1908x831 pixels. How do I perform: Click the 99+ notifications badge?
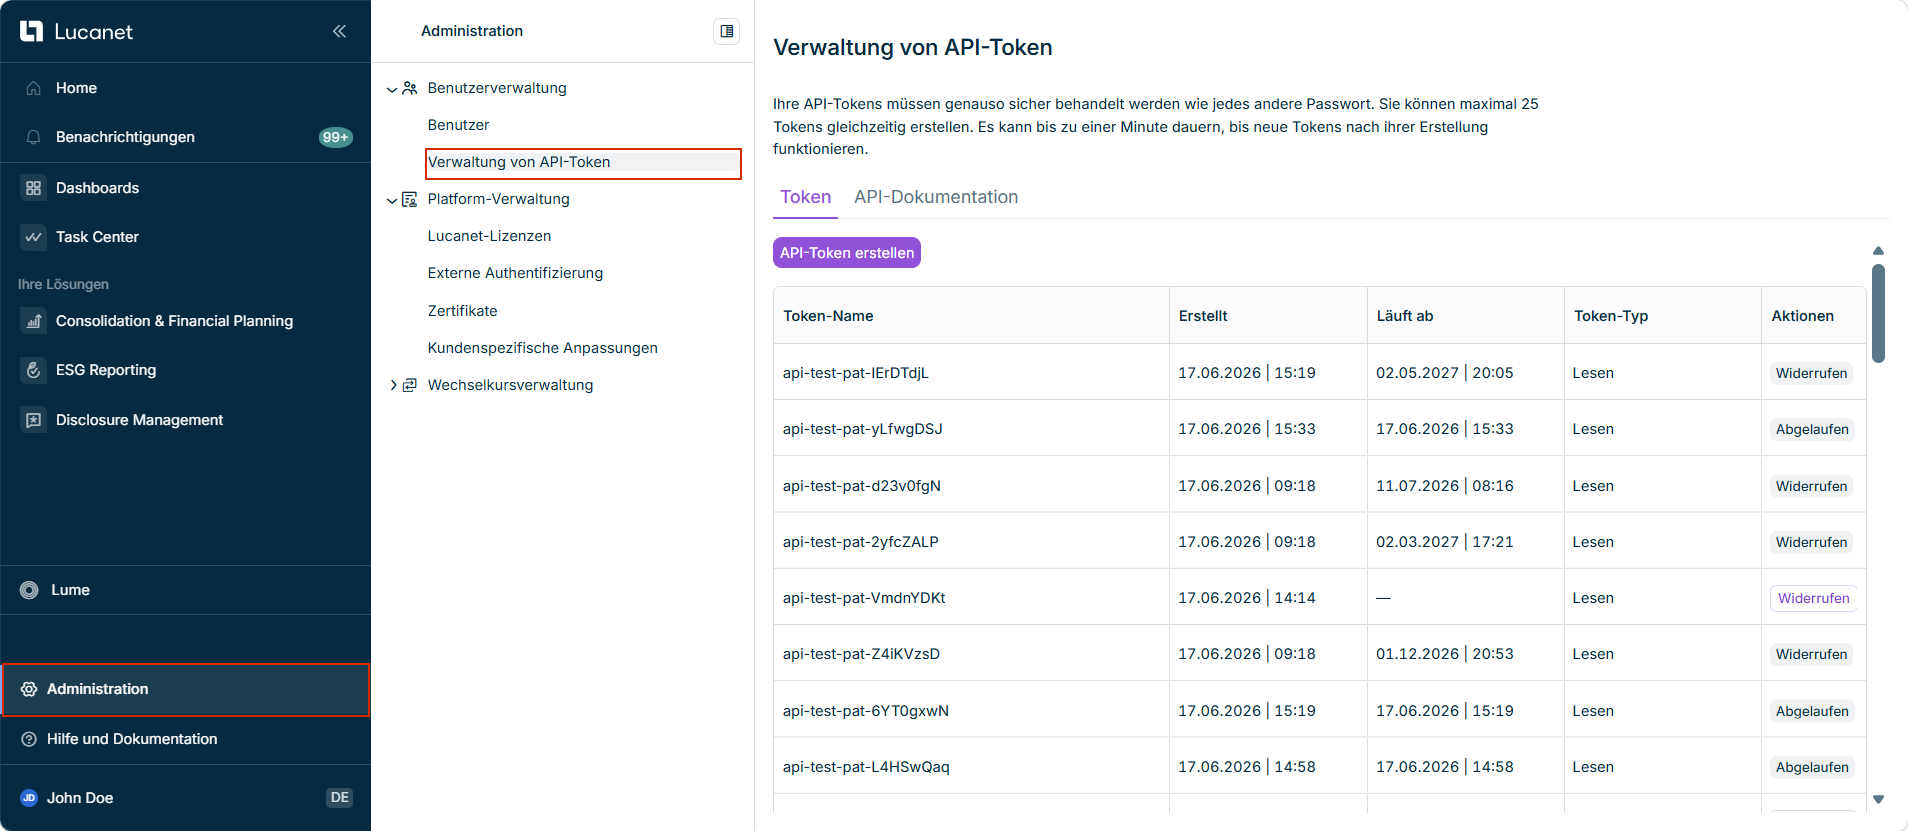[x=335, y=137]
